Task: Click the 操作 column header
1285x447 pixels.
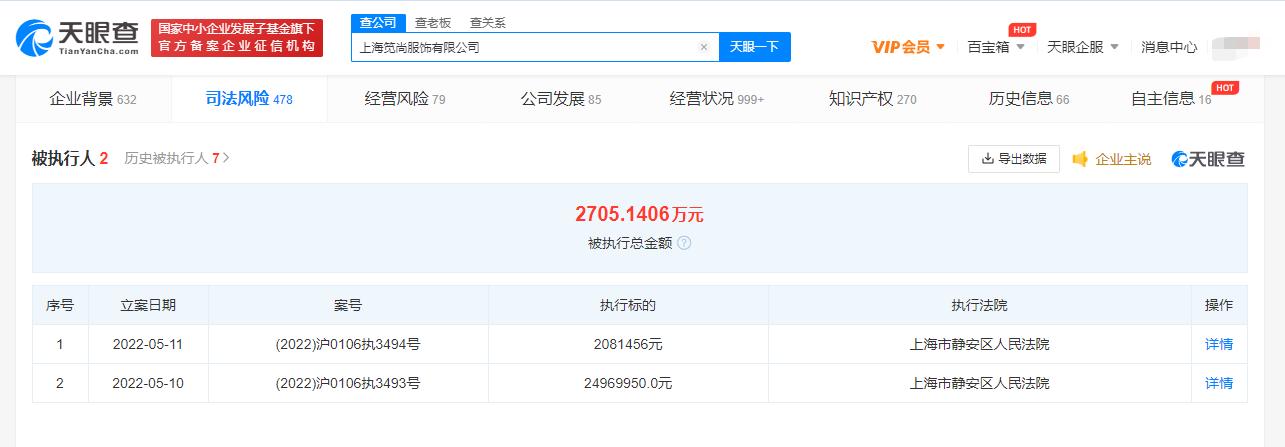Action: point(1219,305)
